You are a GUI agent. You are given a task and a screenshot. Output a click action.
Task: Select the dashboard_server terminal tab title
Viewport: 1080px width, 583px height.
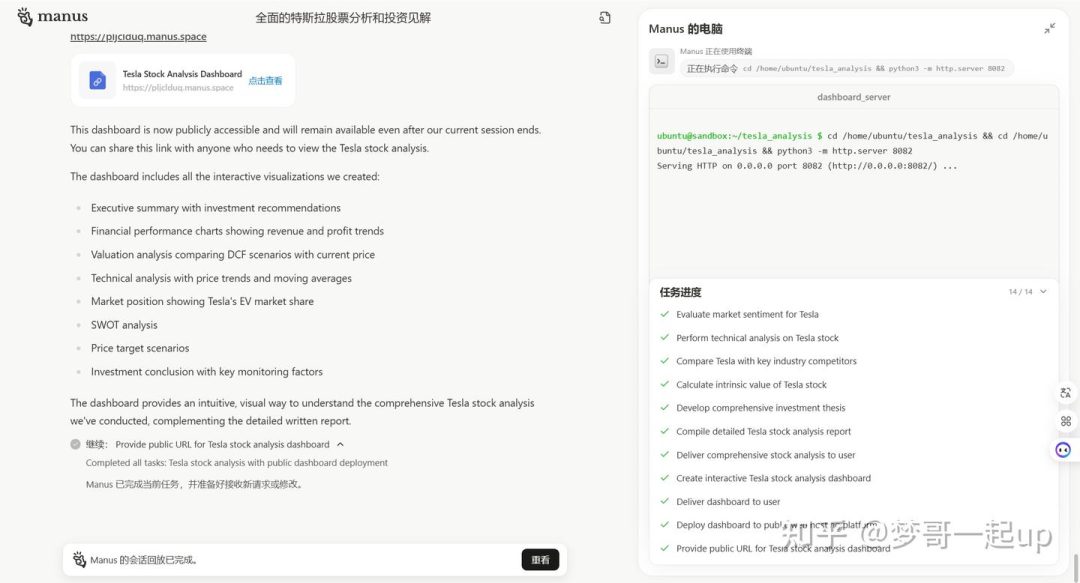(x=853, y=97)
